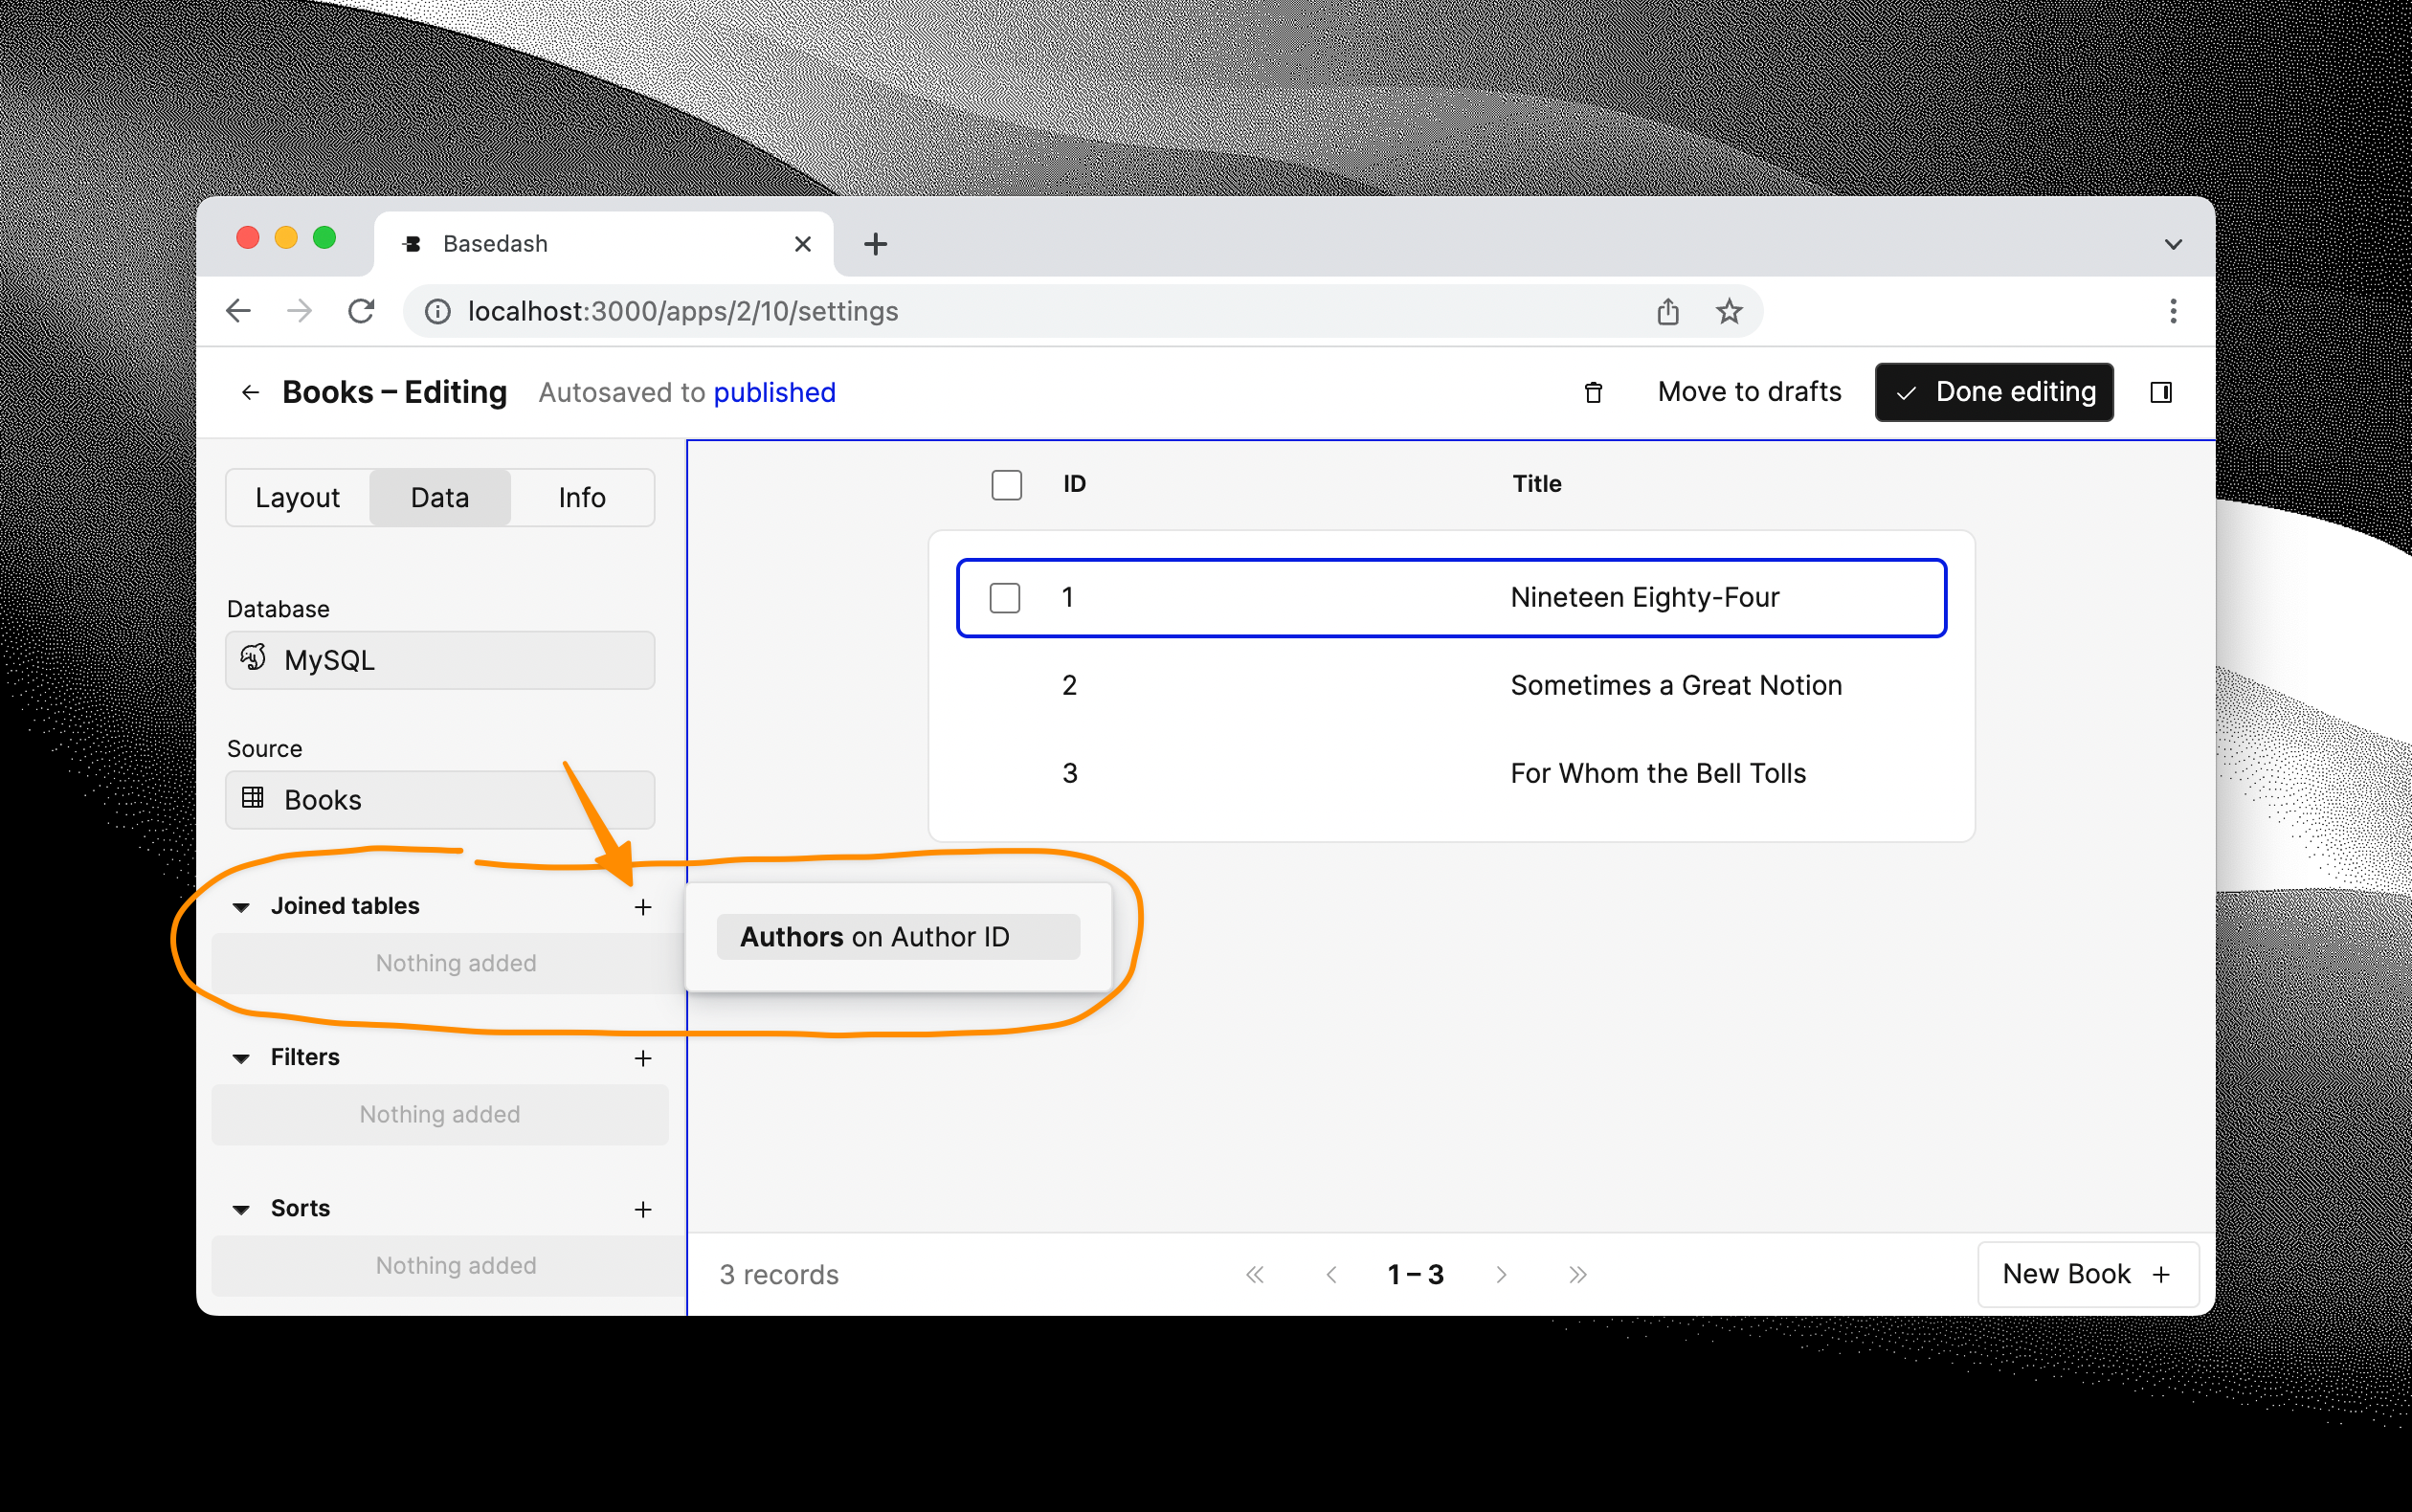2412x1512 pixels.
Task: Add a sort with plus icon
Action: click(x=643, y=1209)
